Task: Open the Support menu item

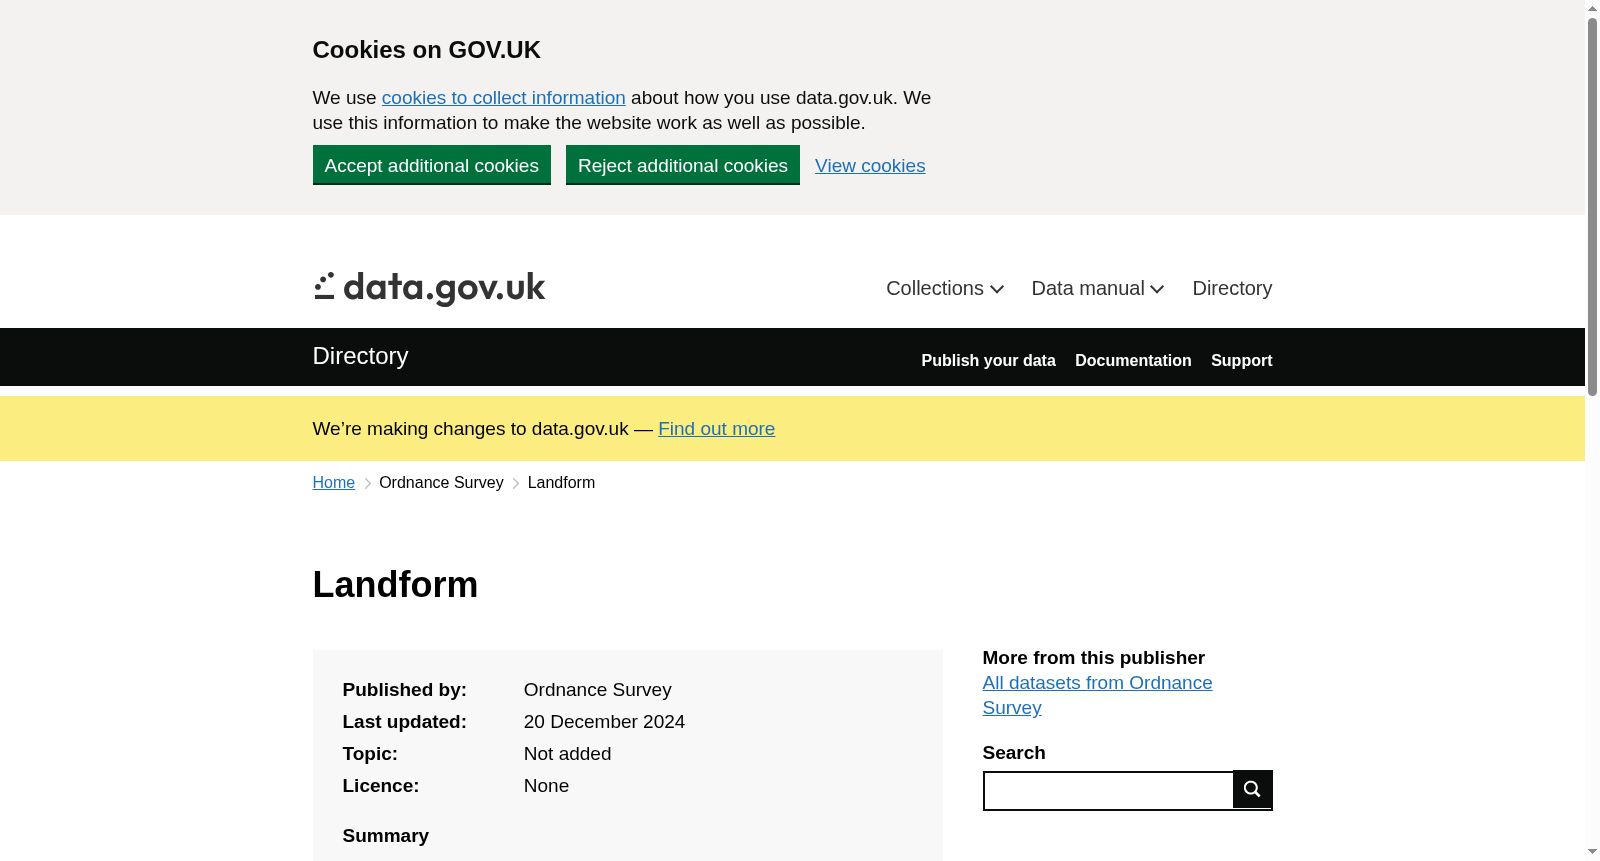Action: [x=1242, y=360]
